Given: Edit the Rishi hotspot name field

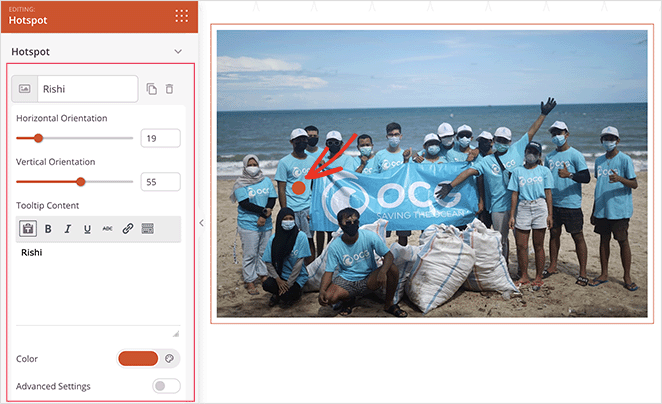Looking at the screenshot, I should pyautogui.click(x=88, y=89).
